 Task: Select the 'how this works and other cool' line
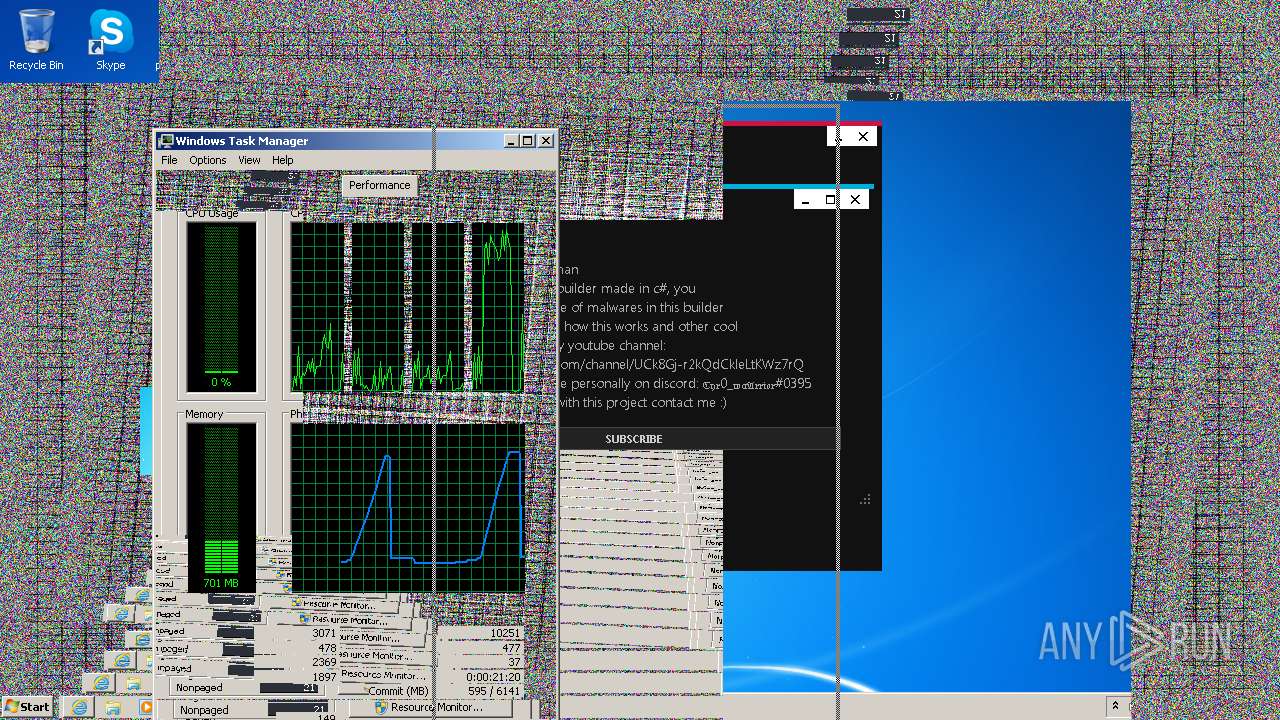coord(650,327)
